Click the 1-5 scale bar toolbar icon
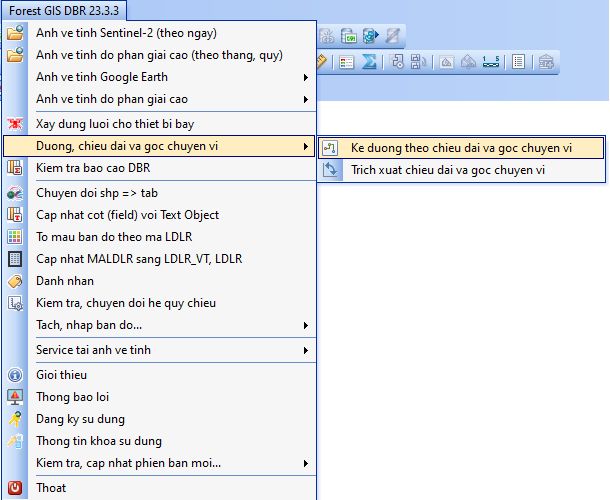 [x=490, y=61]
